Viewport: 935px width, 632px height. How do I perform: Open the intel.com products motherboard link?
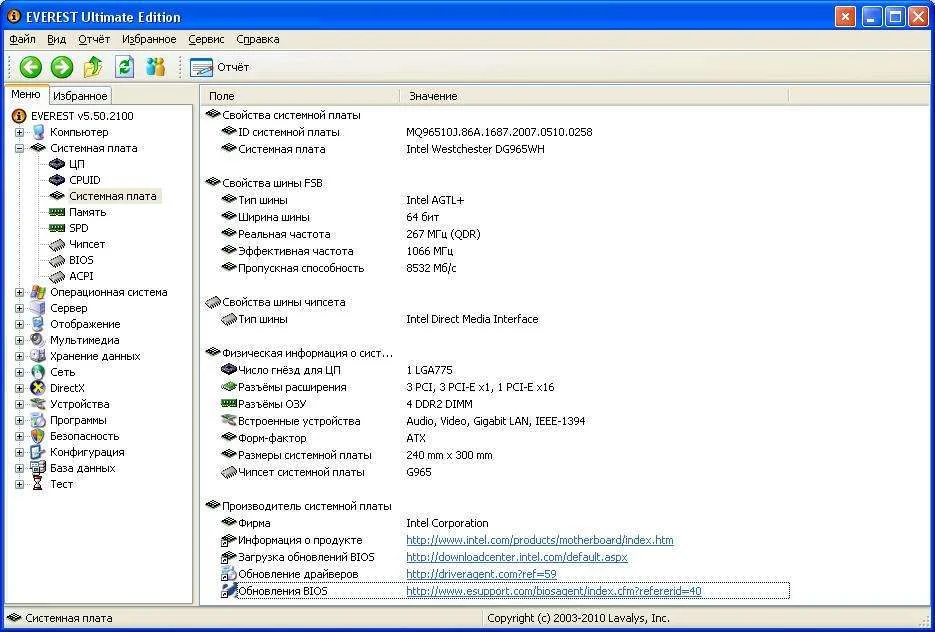coord(540,540)
